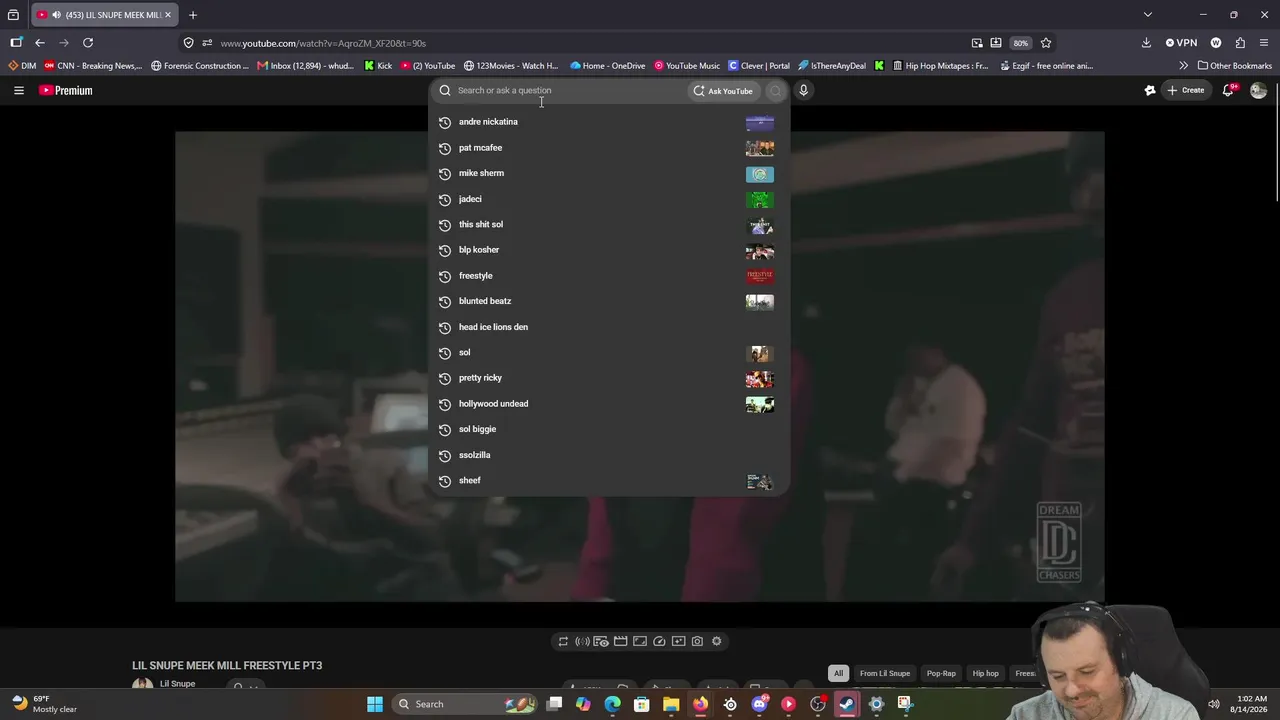
Task: Open the CNN Breaking News bookmark
Action: coord(93,66)
